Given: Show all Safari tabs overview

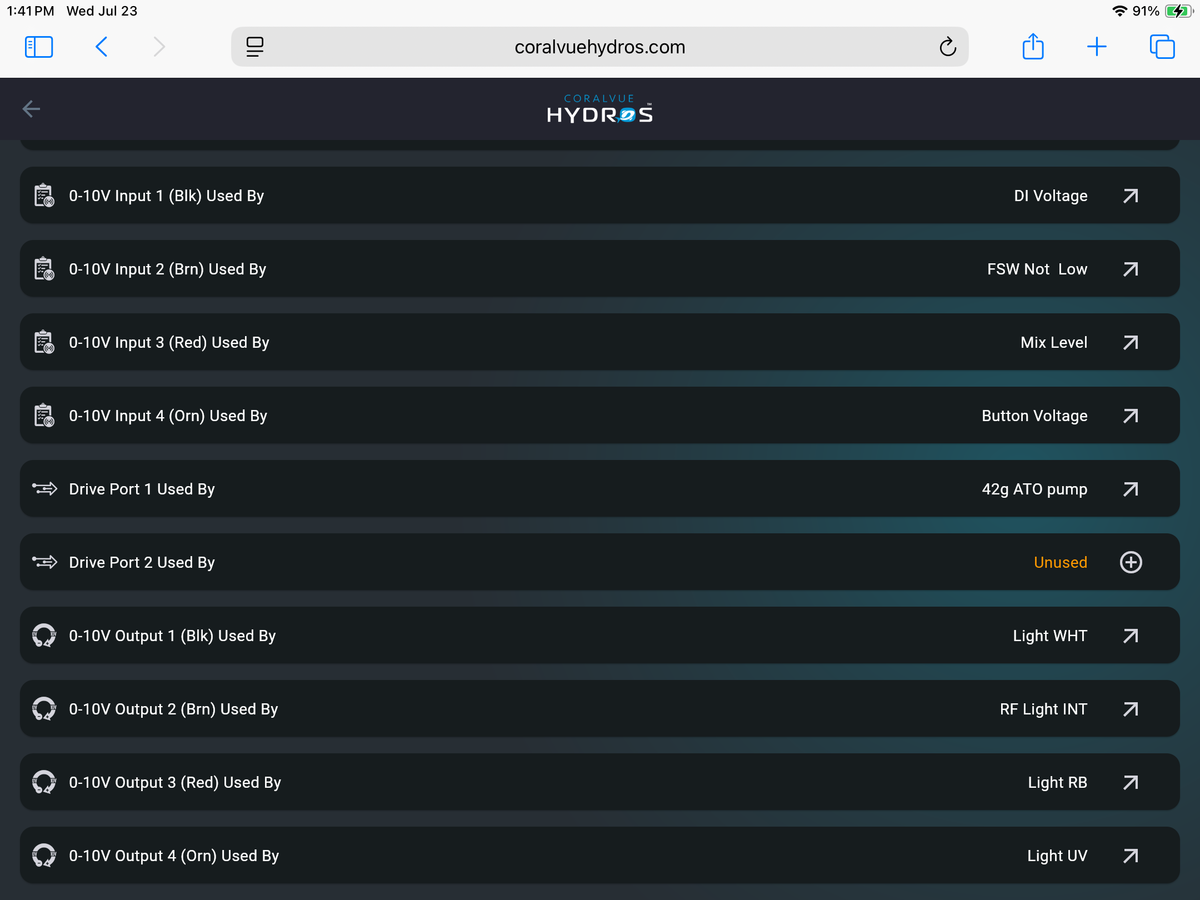Looking at the screenshot, I should click(x=1162, y=47).
